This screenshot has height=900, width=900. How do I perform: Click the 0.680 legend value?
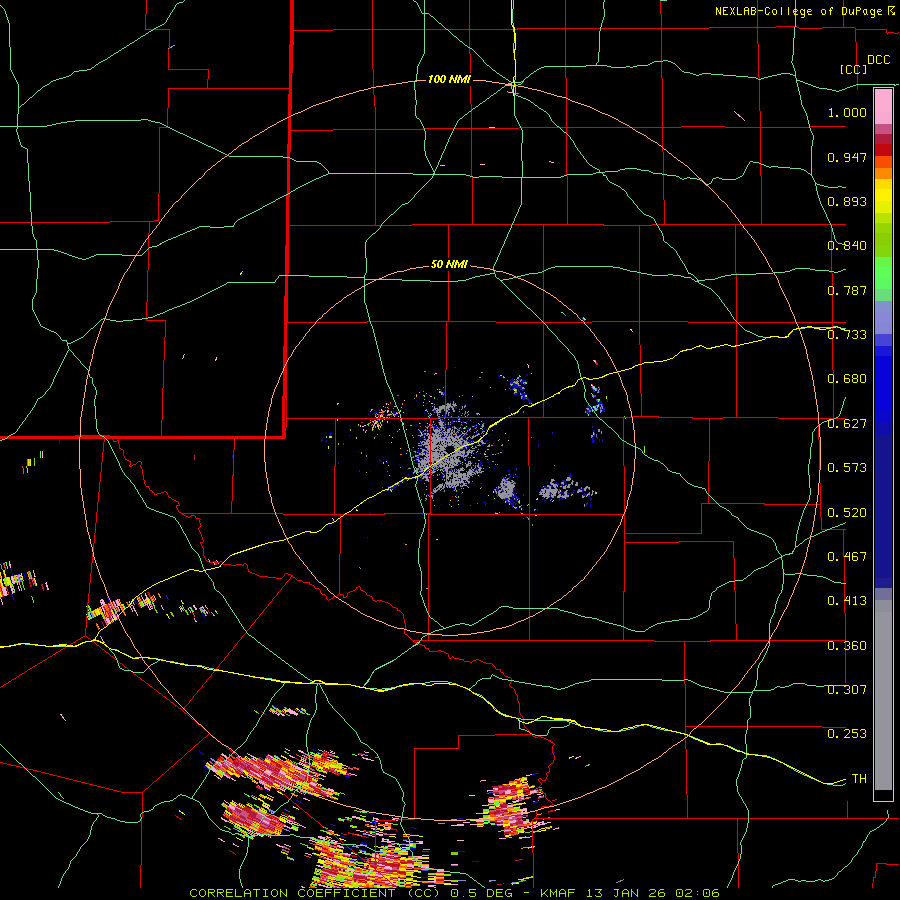847,379
